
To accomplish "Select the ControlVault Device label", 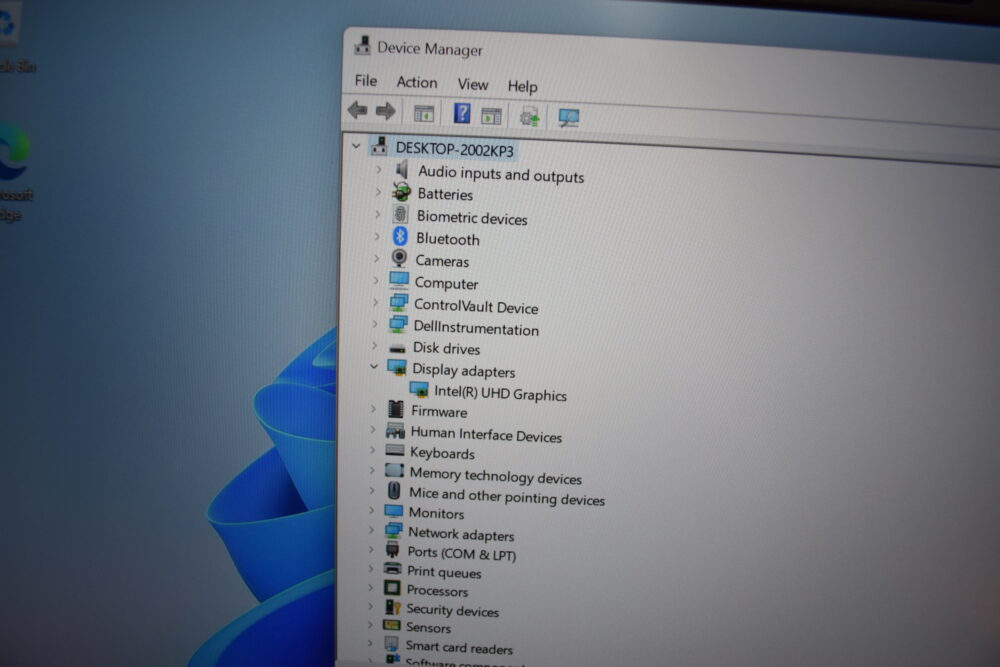I will click(476, 307).
